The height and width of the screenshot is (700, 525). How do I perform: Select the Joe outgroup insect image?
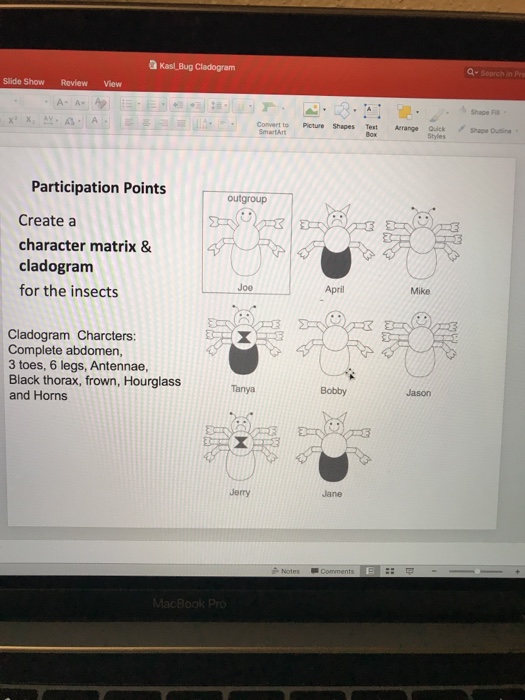(x=246, y=243)
